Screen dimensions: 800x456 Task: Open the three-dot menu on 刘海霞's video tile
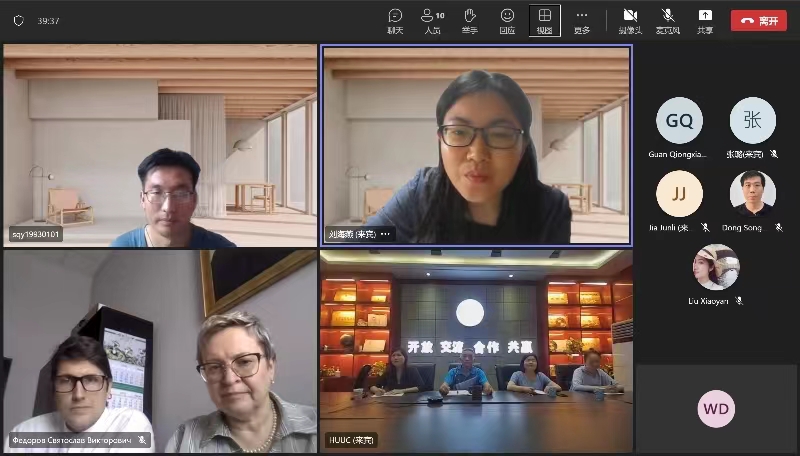coord(385,235)
